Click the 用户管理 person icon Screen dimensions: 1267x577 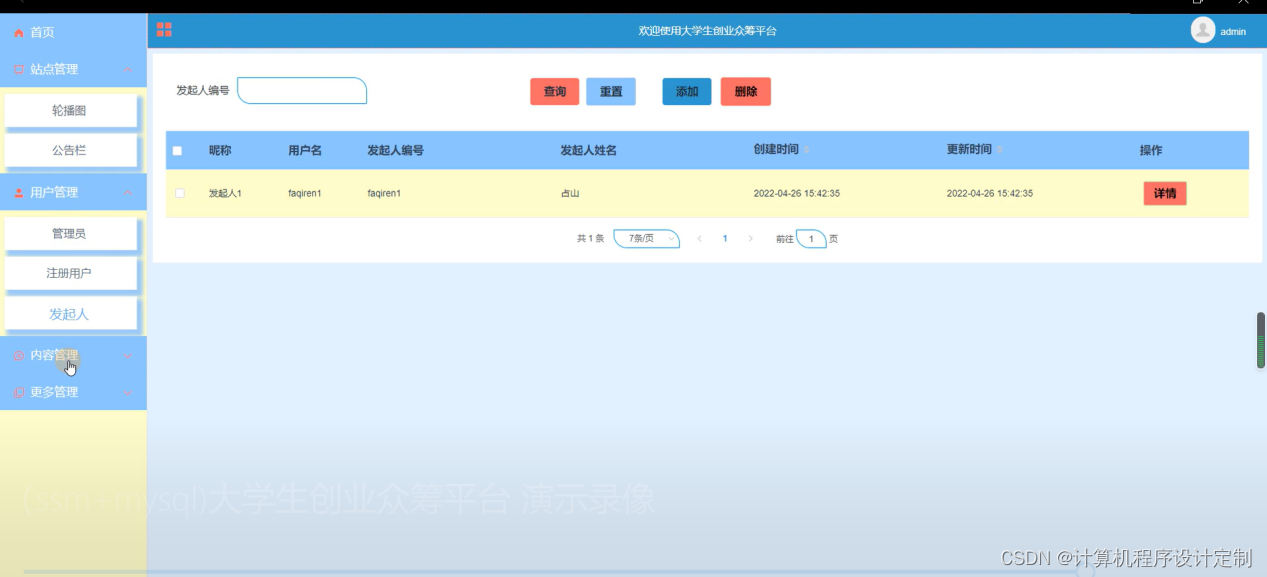18,192
